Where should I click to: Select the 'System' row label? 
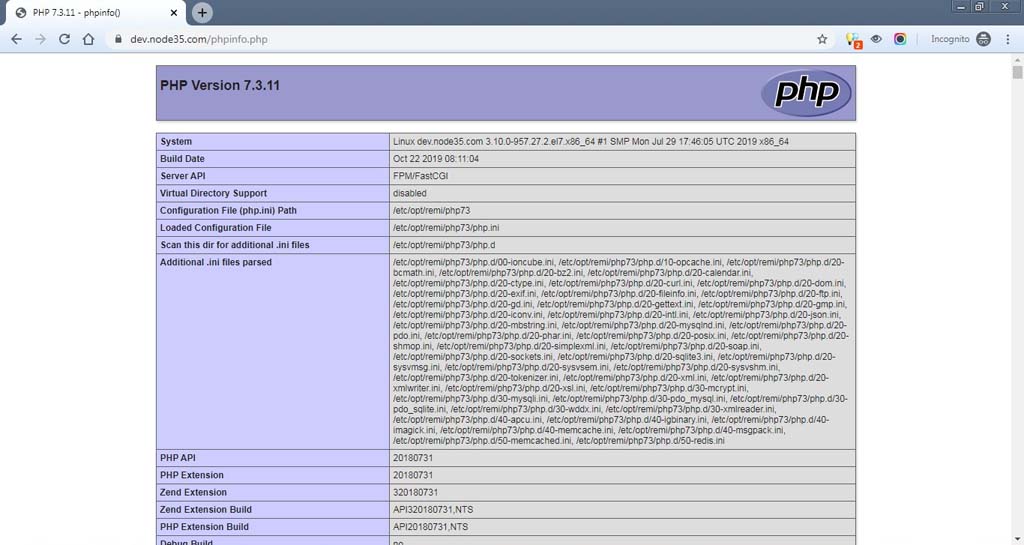(x=176, y=142)
